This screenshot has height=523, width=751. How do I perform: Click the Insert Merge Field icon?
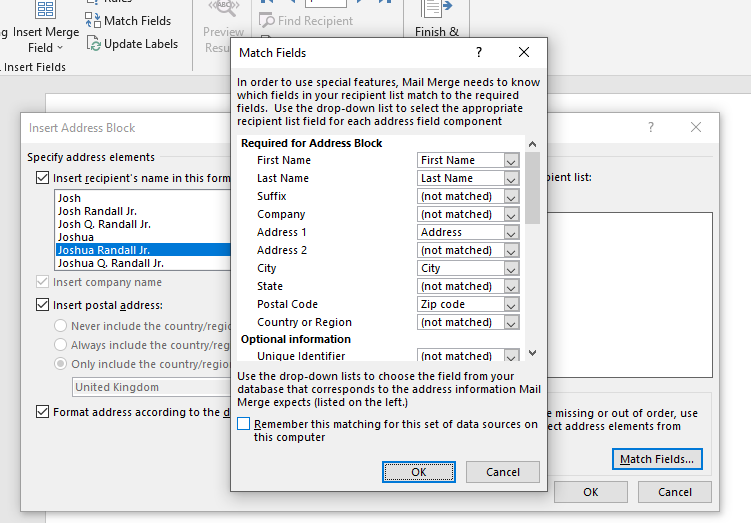coord(46,12)
